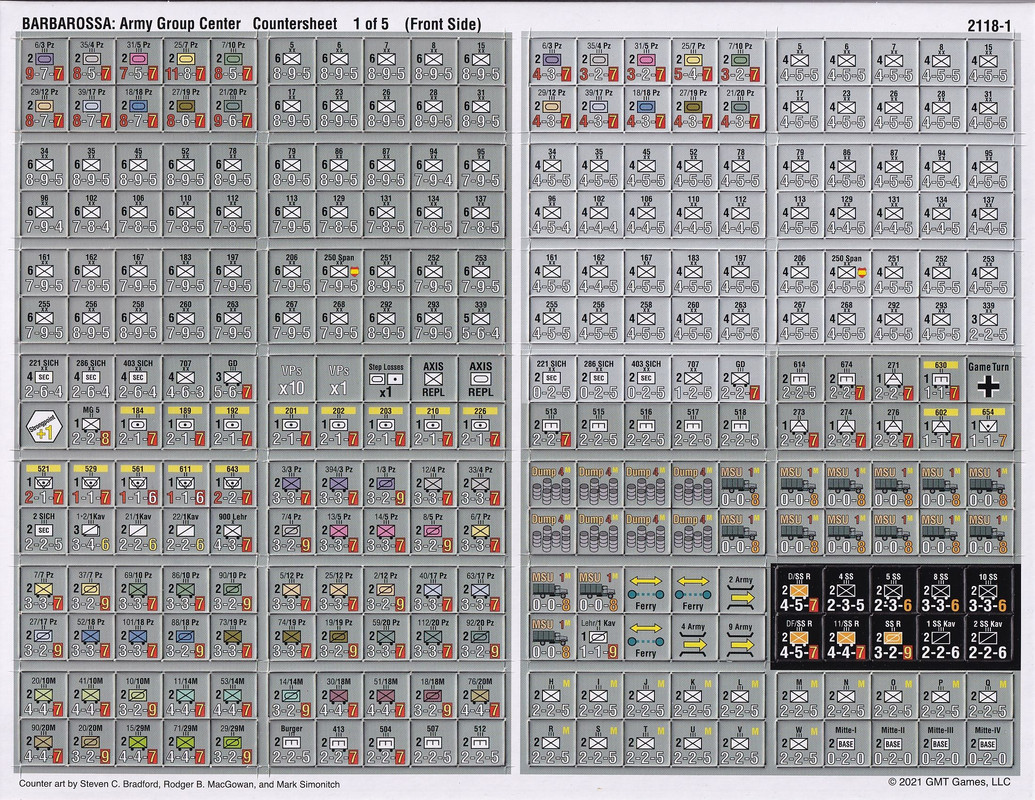Pick the AXIS REPL infantry-symbol counter
The height and width of the screenshot is (800, 1035).
[x=433, y=379]
